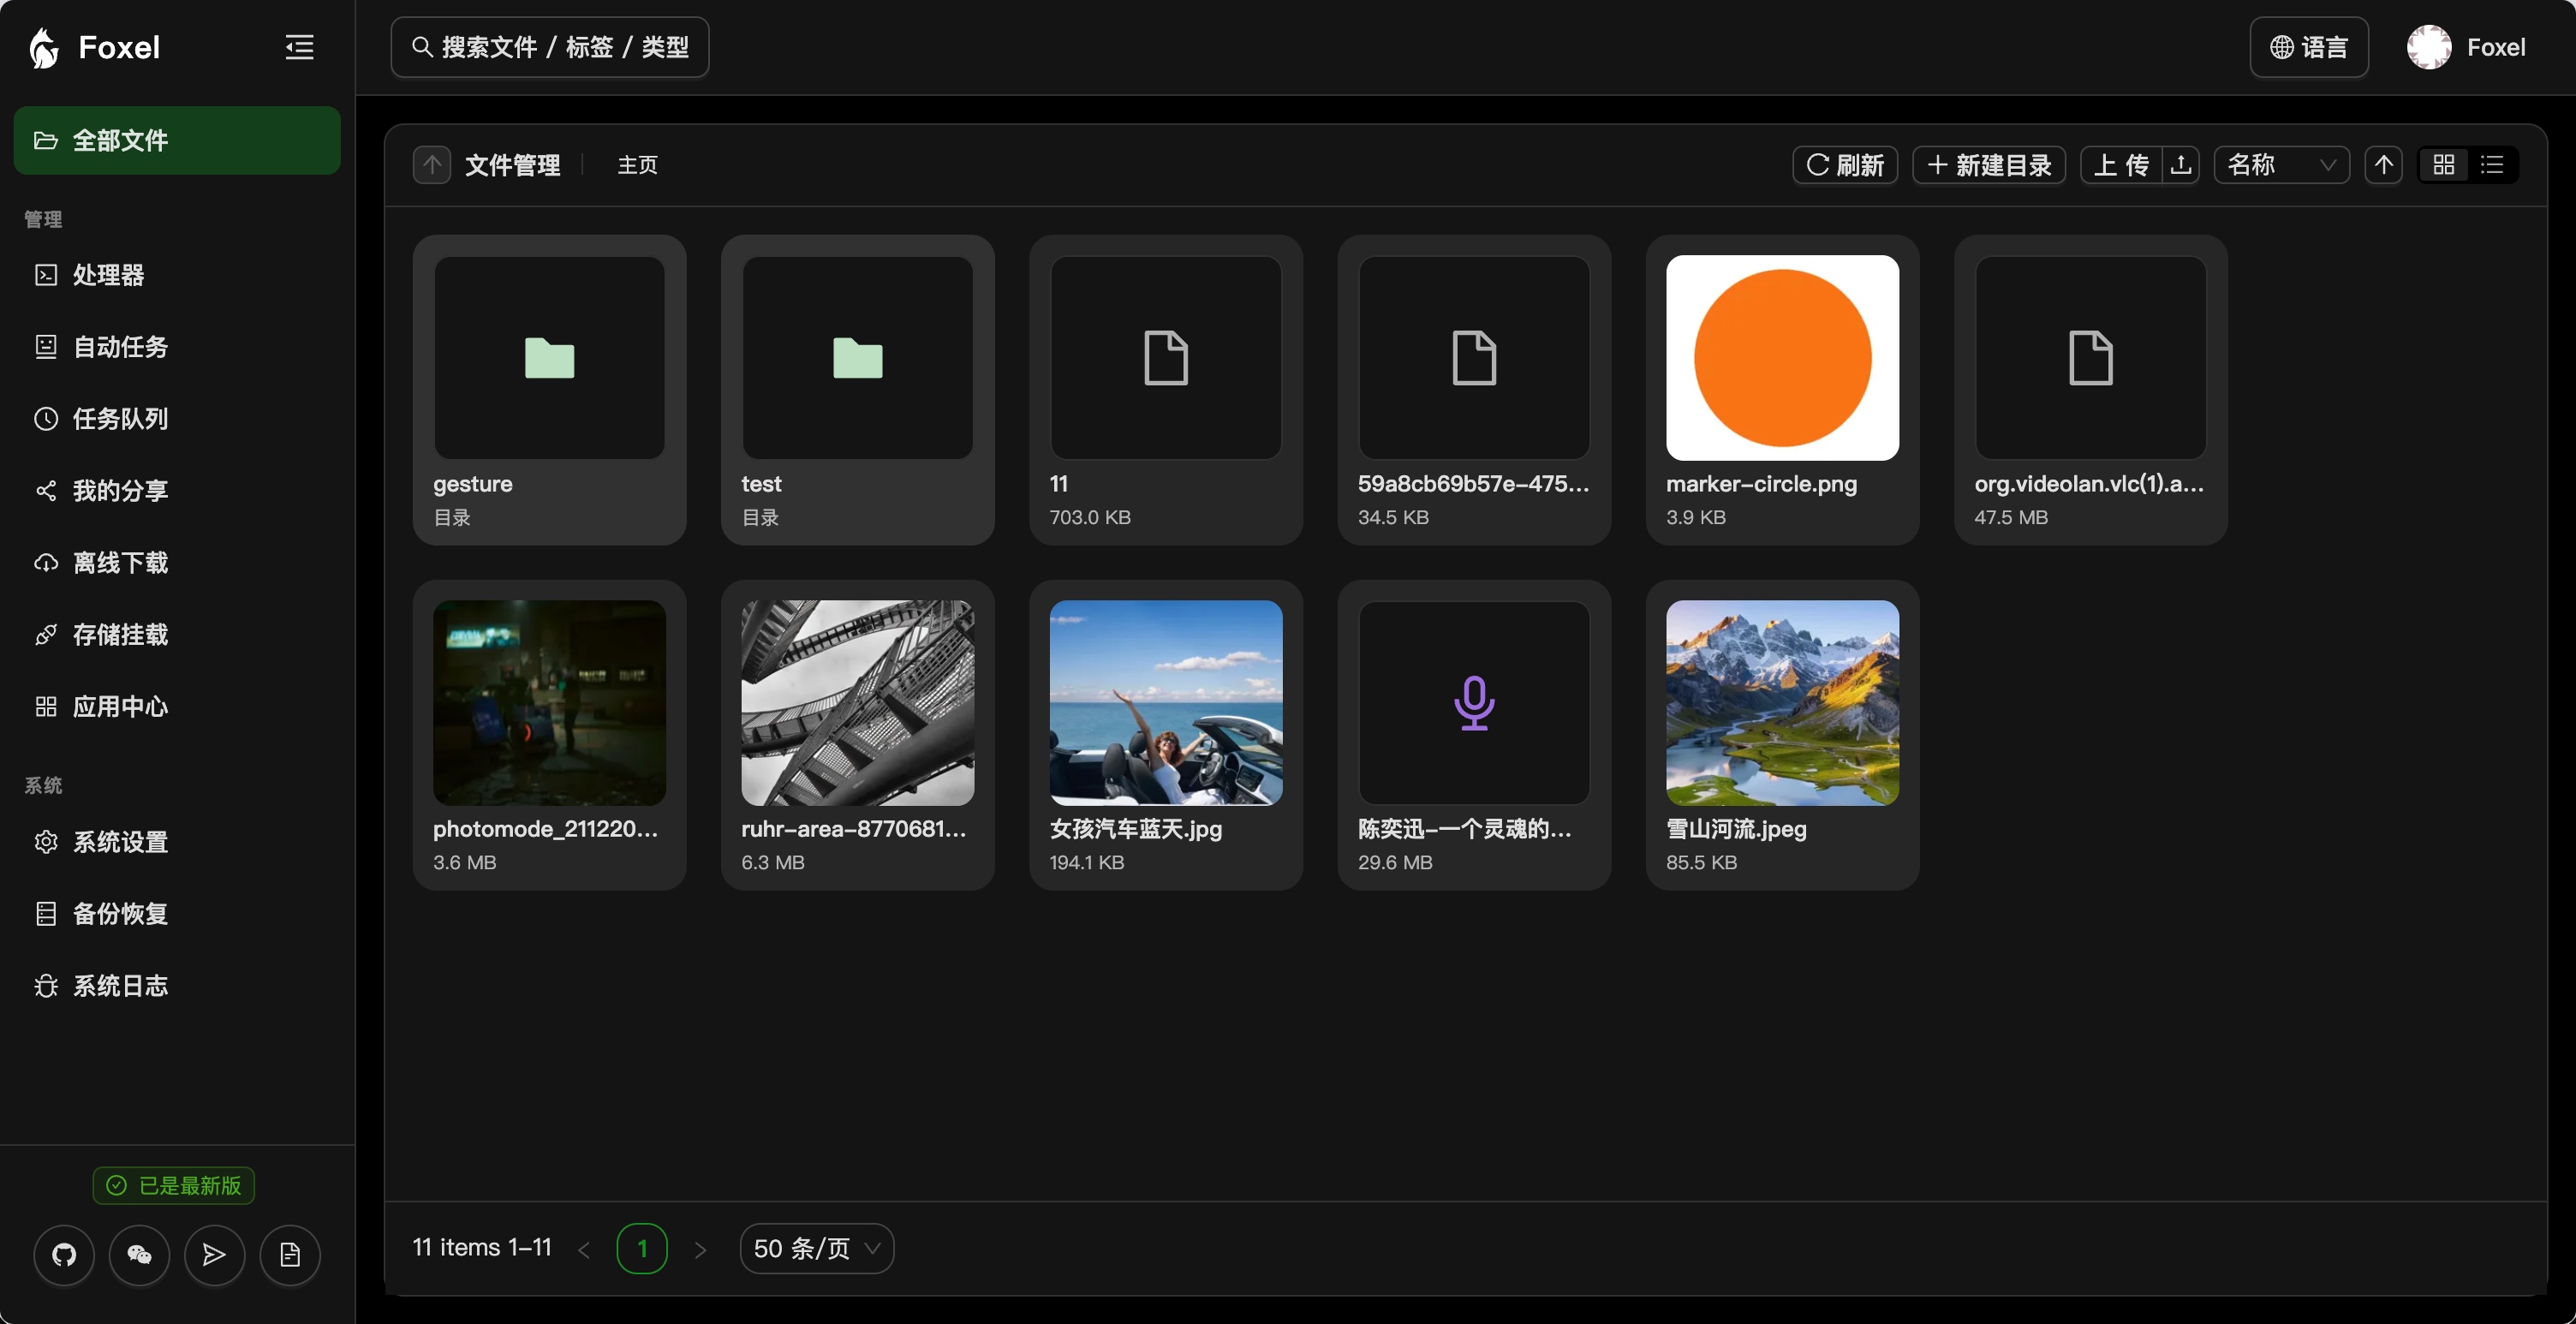Expand the 50 条/页 page size dropdown
This screenshot has height=1324, width=2576.
817,1249
